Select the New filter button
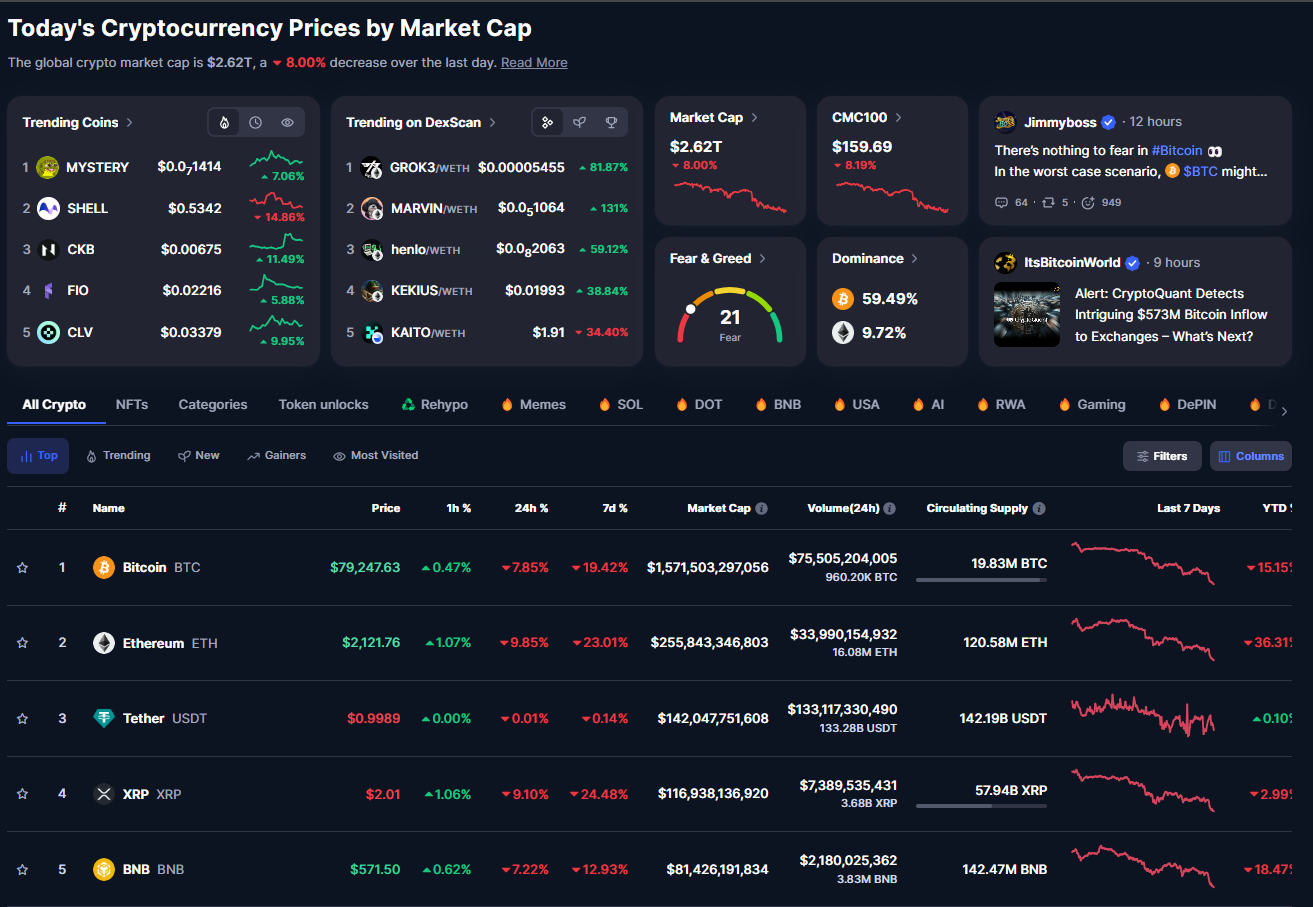This screenshot has height=907, width=1313. 199,456
